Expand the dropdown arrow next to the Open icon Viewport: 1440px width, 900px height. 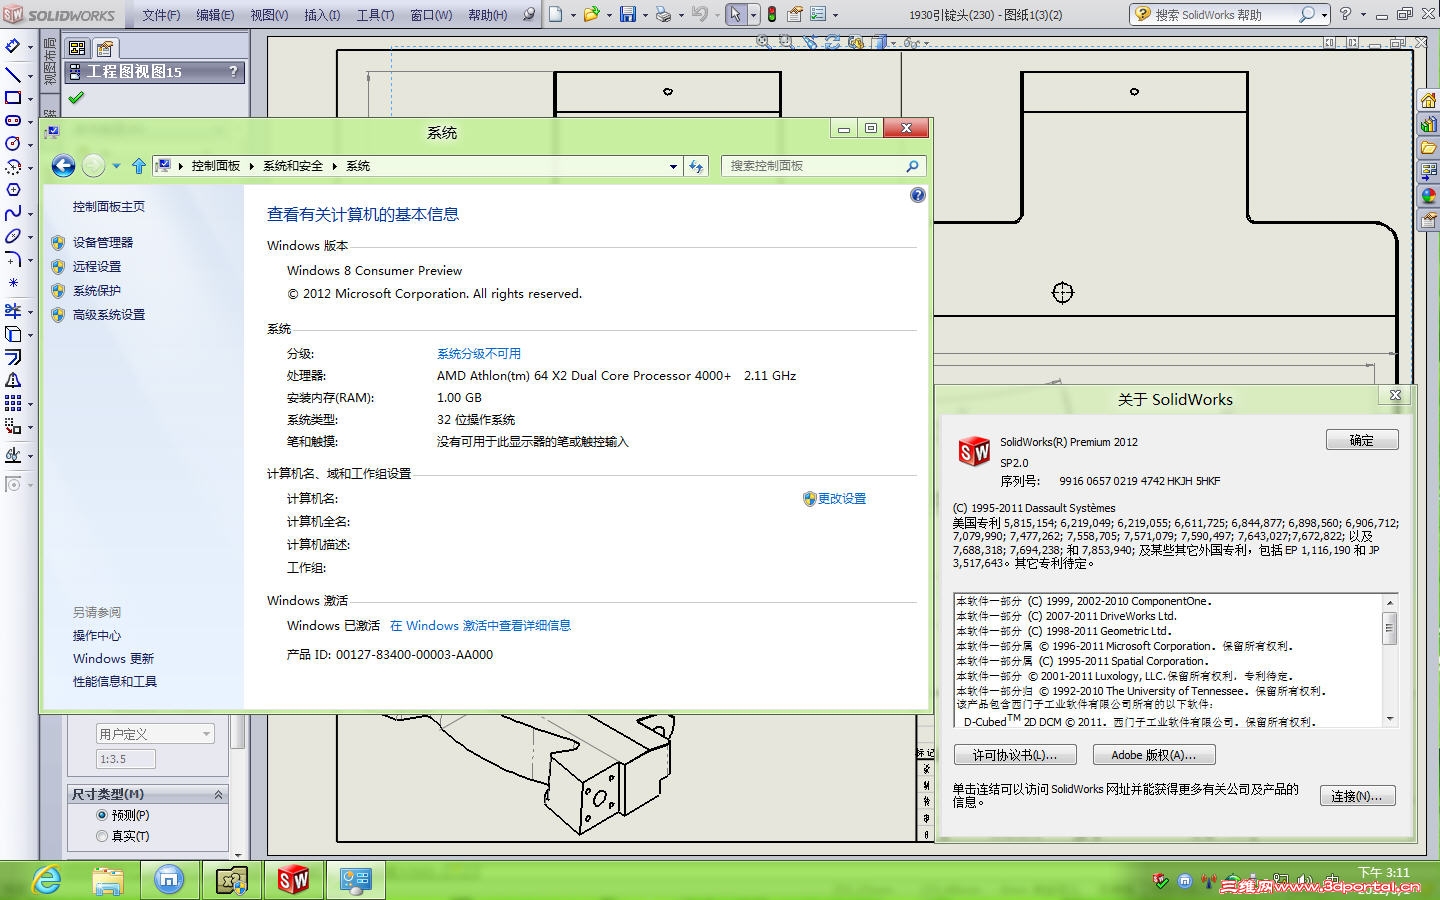608,15
